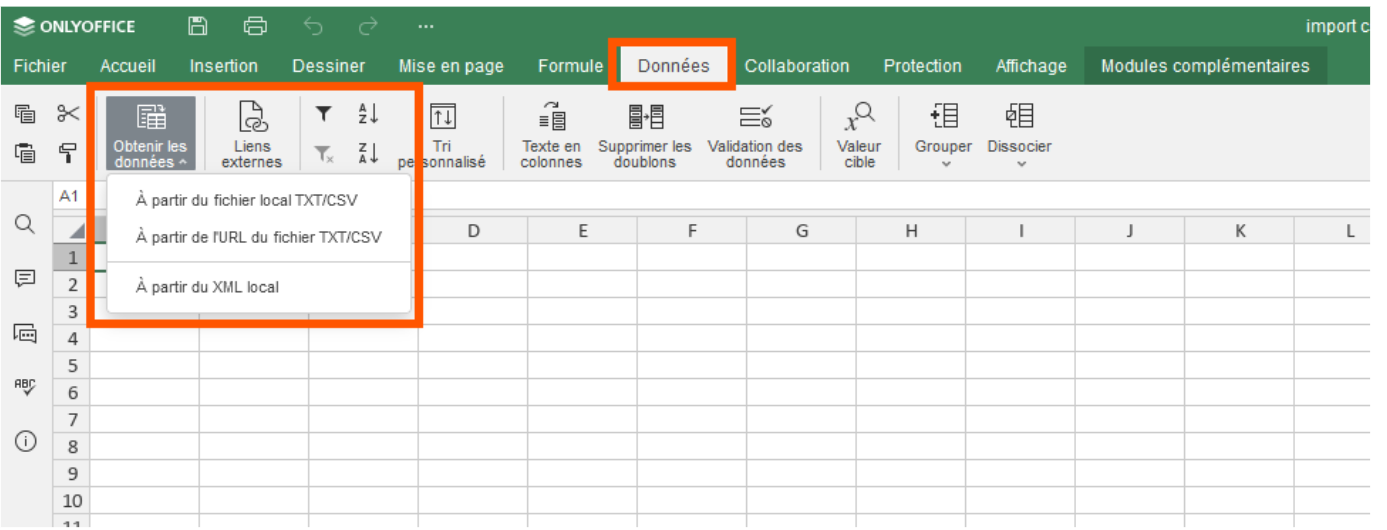
Task: Click the Spell check ABC icon
Action: click(25, 386)
